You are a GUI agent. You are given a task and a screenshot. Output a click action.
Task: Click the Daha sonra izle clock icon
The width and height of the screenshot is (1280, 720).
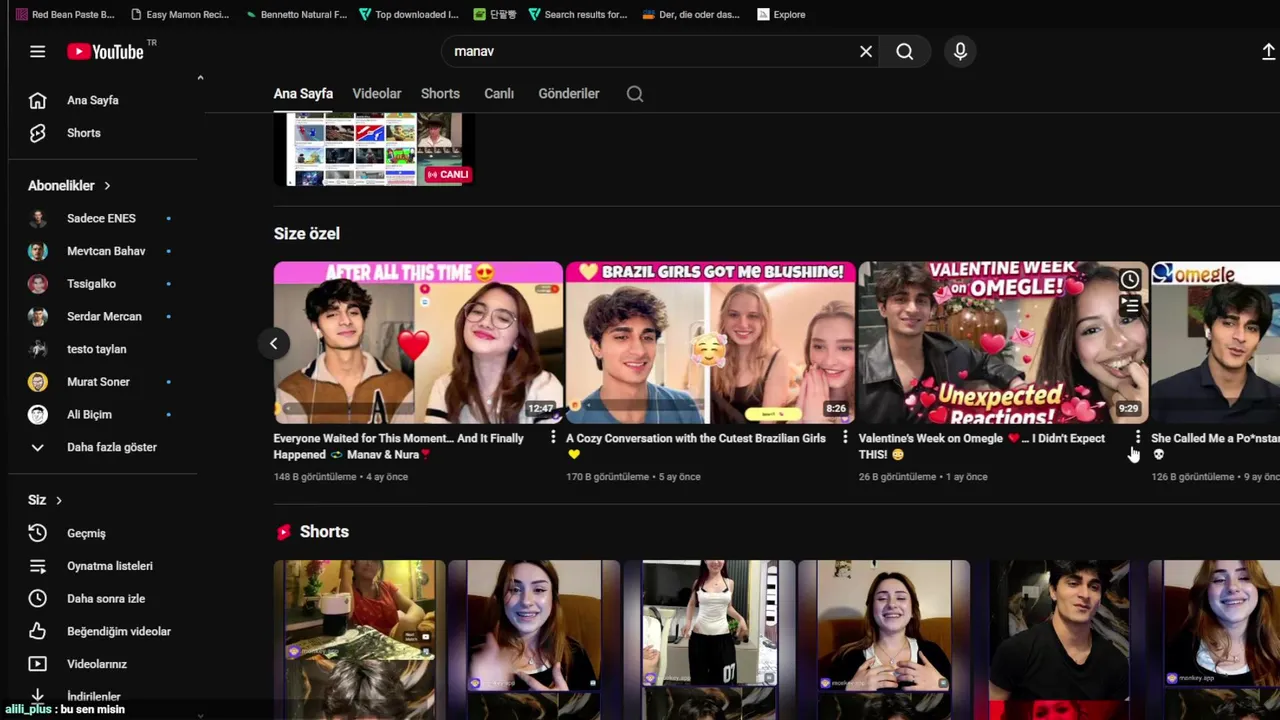pyautogui.click(x=37, y=598)
